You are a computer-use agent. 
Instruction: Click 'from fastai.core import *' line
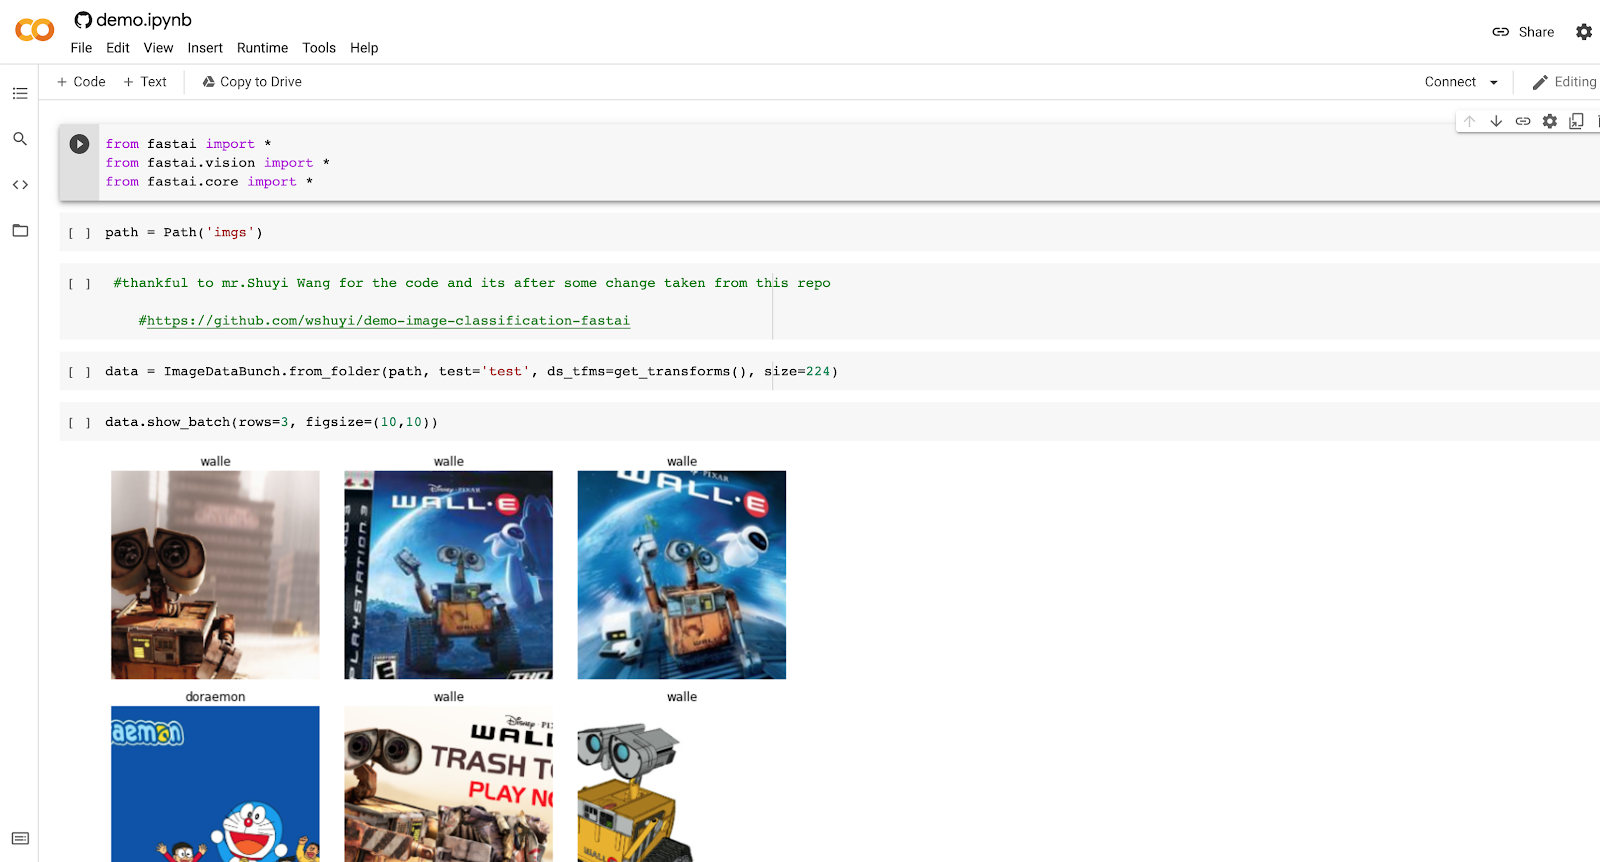pyautogui.click(x=209, y=182)
